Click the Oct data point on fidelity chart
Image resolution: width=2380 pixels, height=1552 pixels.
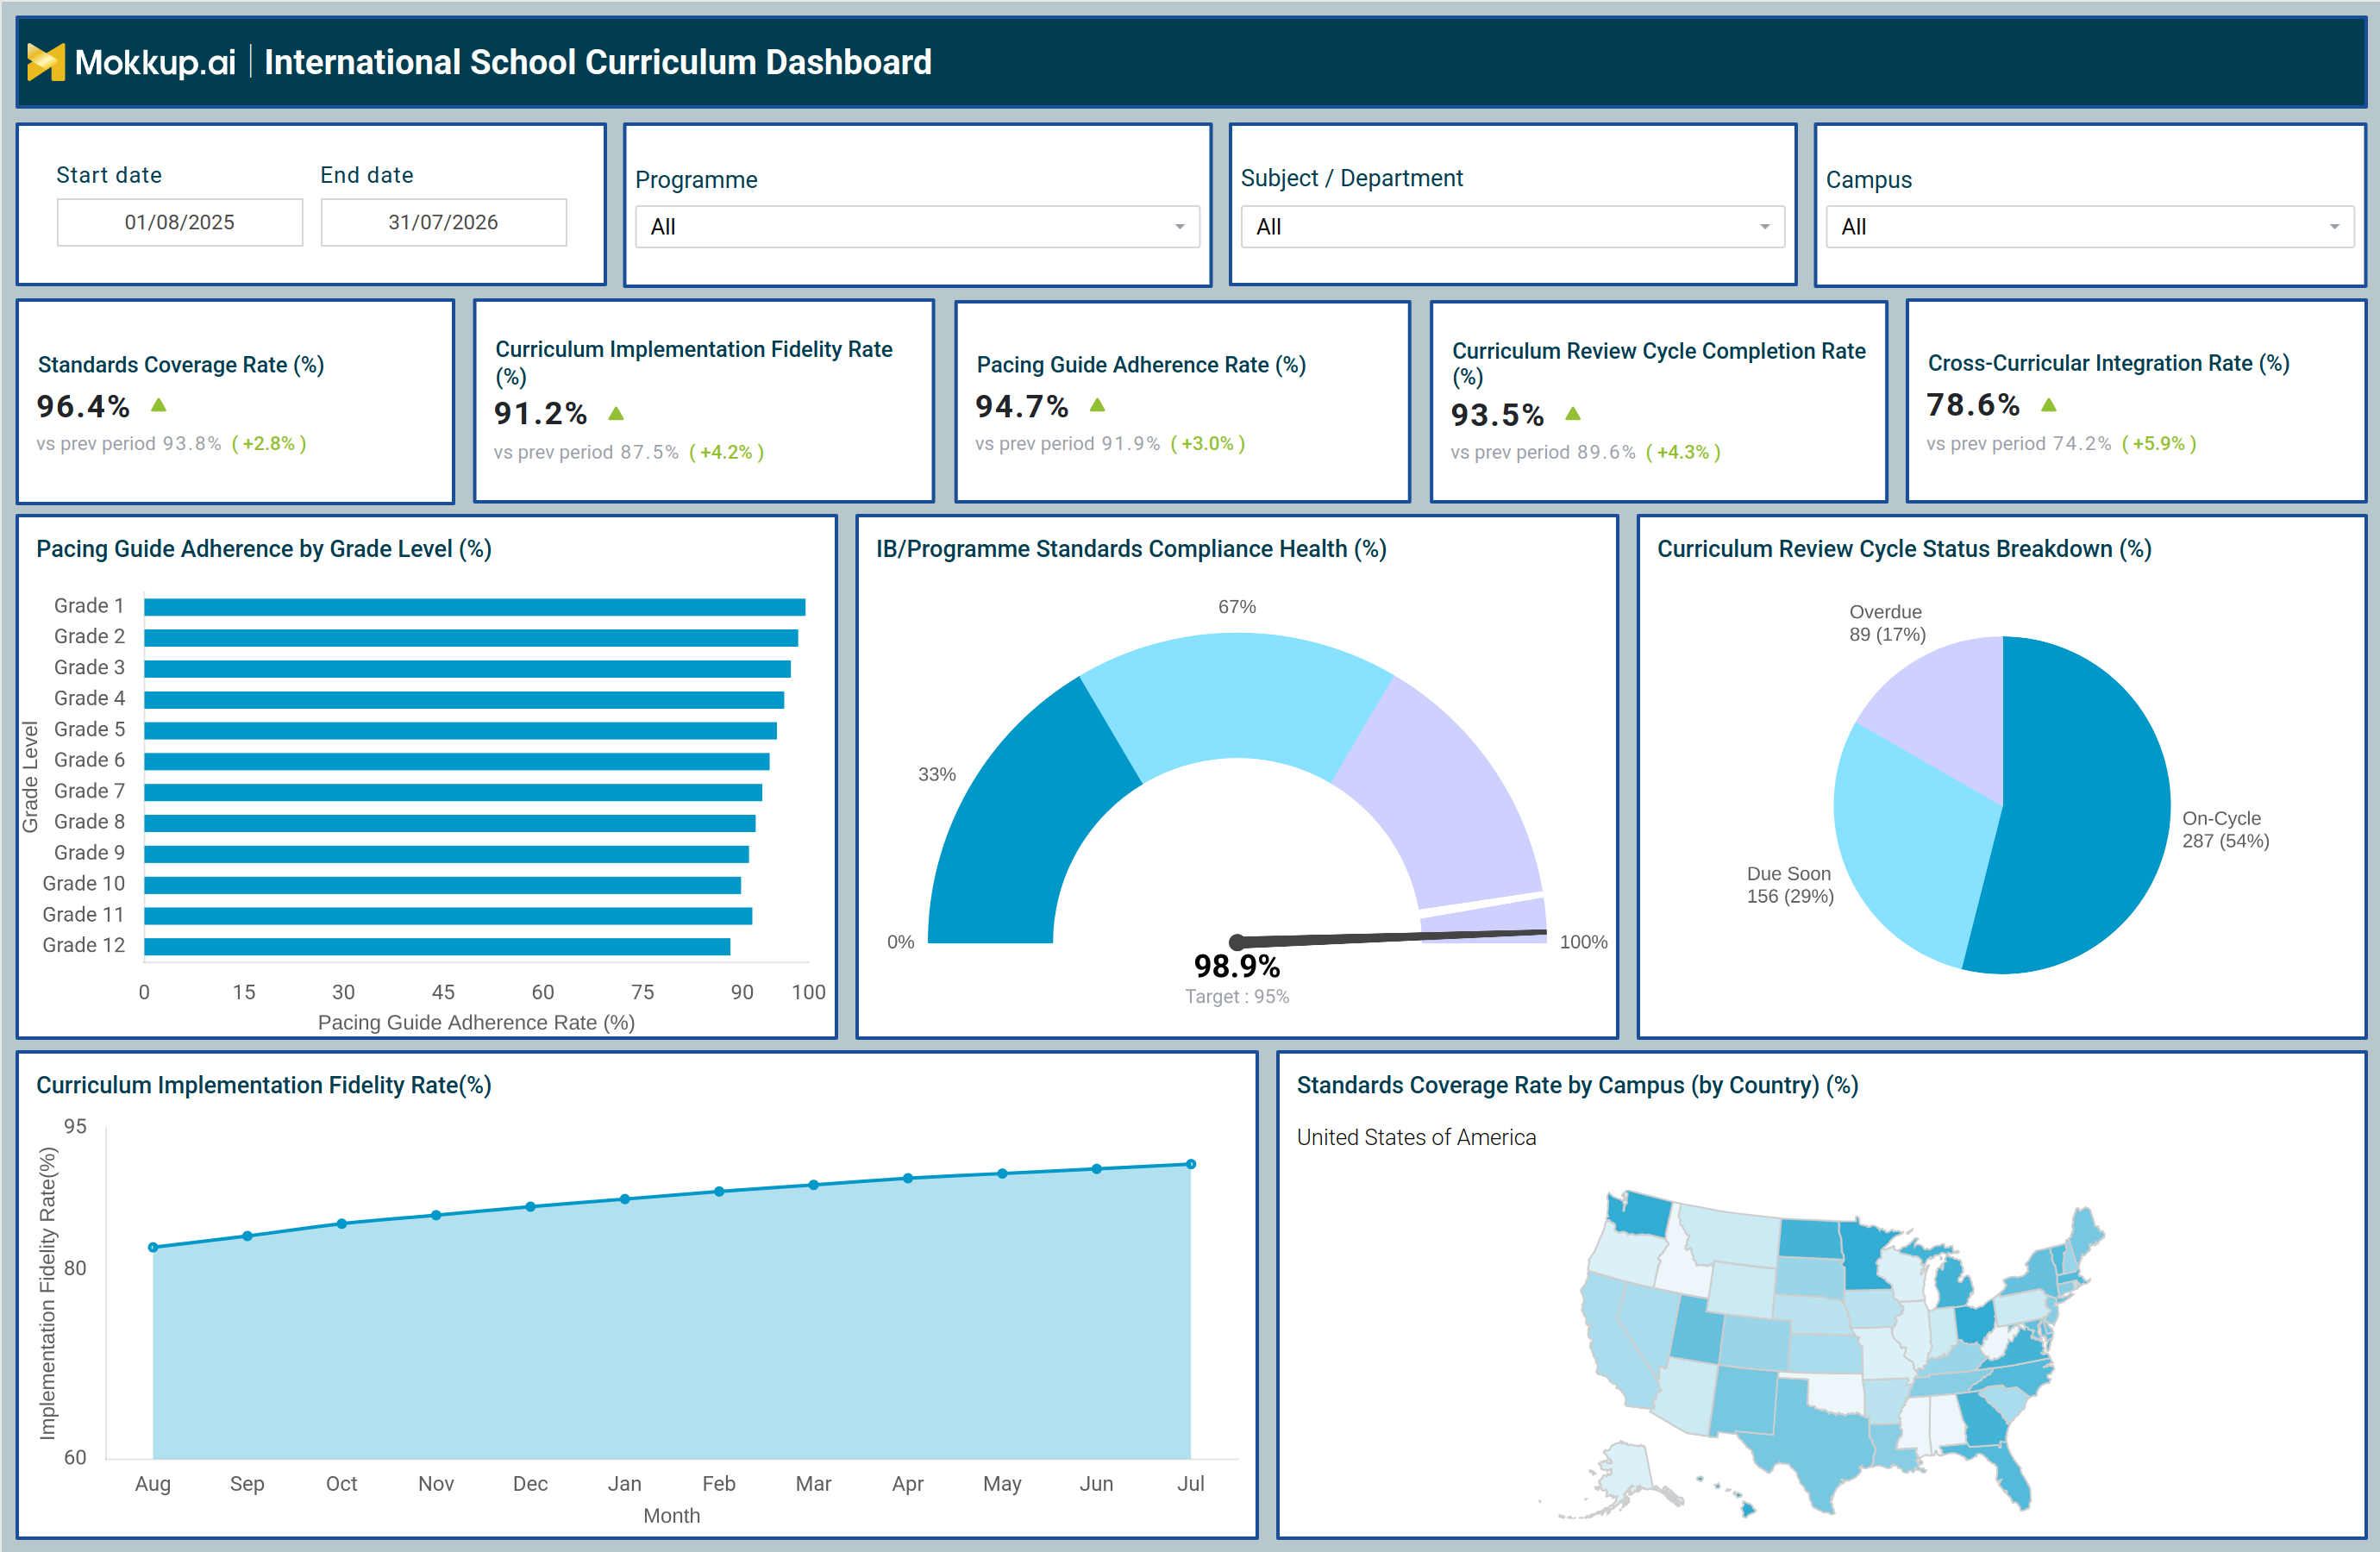342,1224
